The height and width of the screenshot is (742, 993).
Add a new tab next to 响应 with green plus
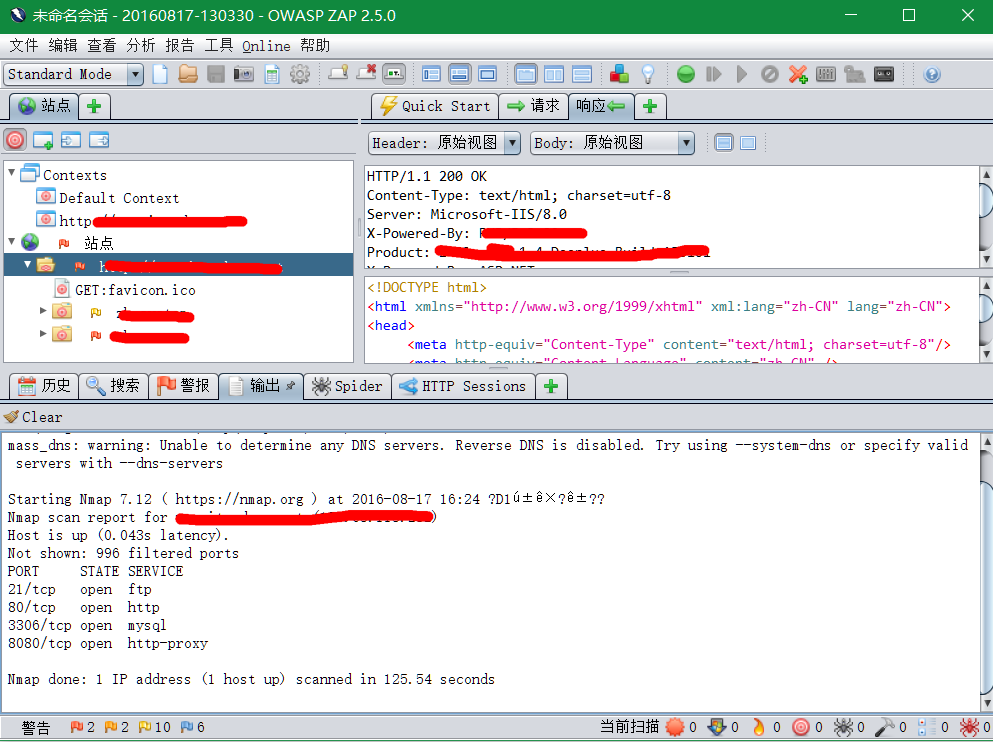tap(650, 106)
